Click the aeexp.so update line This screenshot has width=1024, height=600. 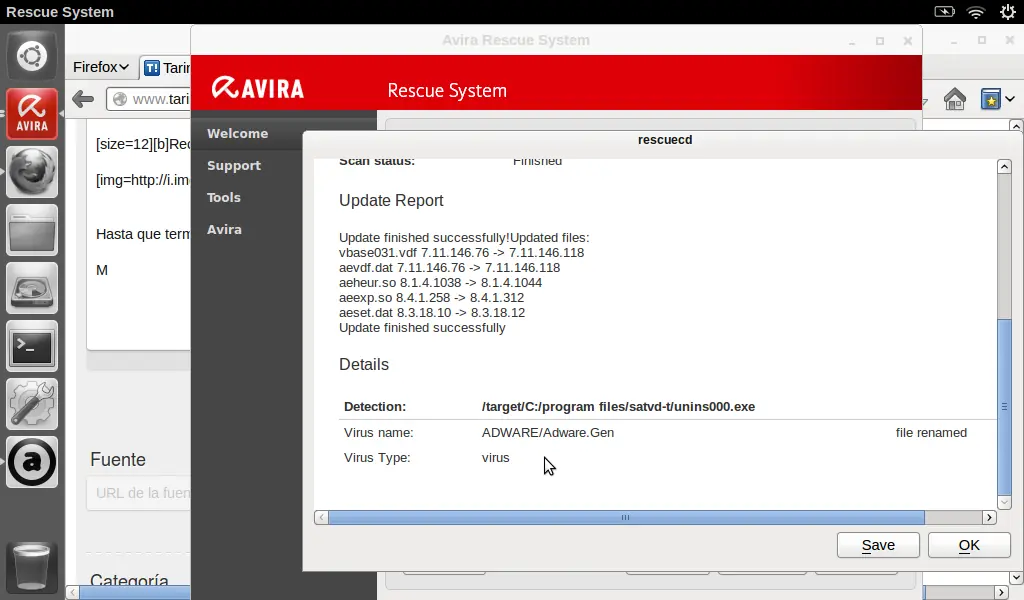(x=431, y=298)
